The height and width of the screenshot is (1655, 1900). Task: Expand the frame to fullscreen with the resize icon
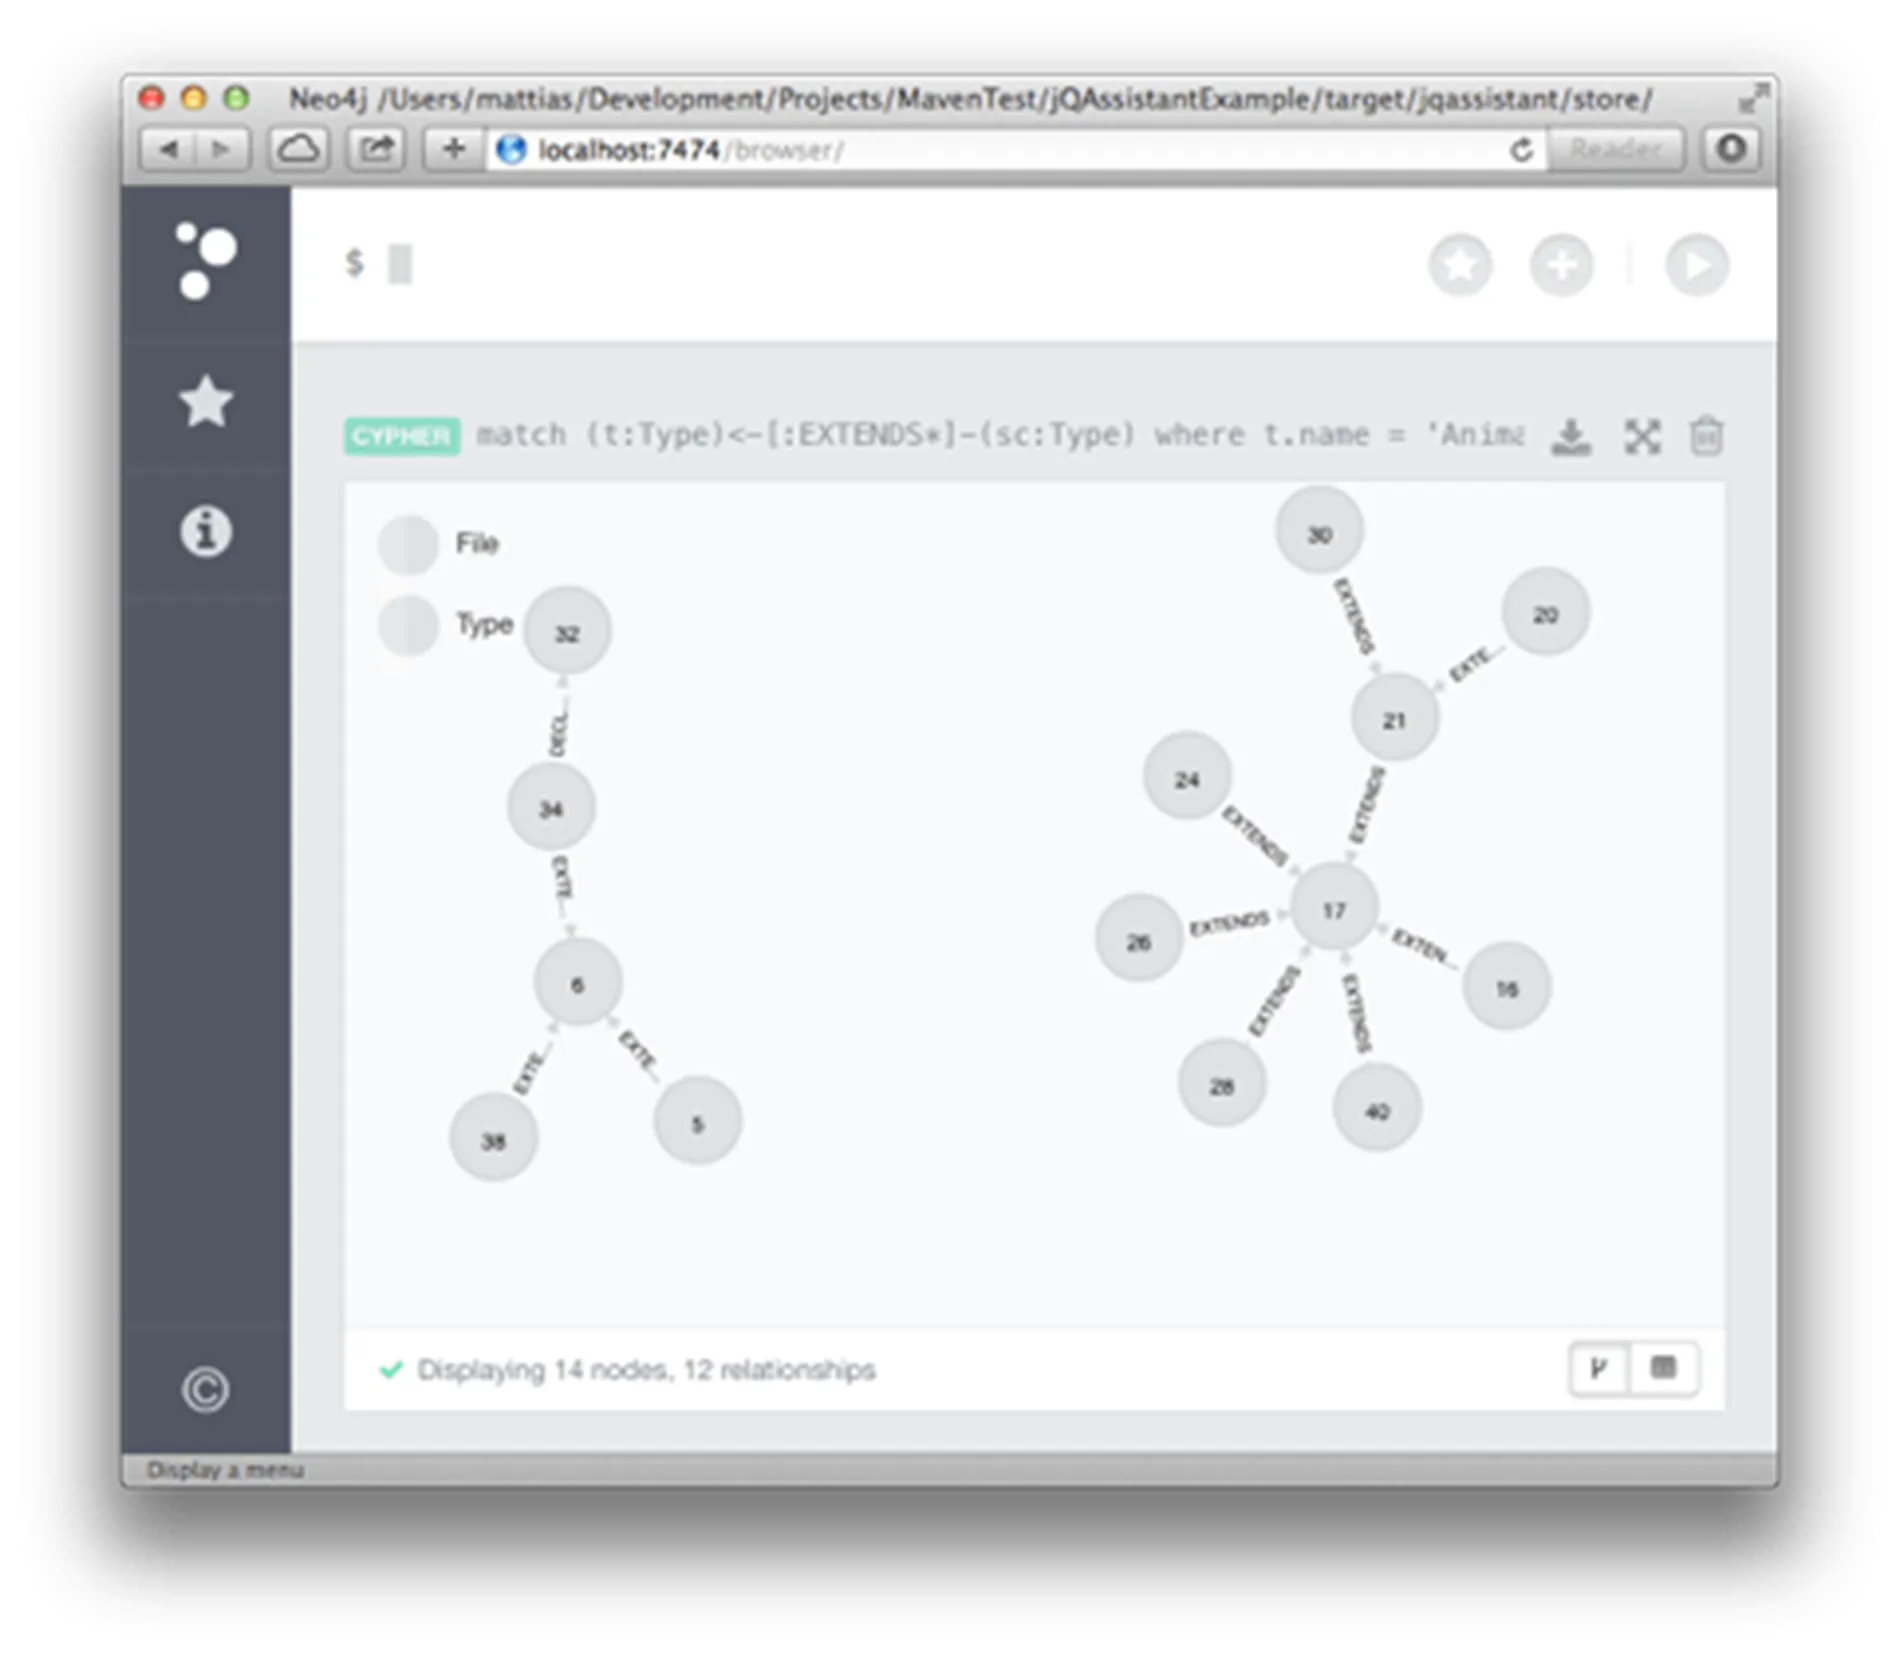(x=1640, y=437)
